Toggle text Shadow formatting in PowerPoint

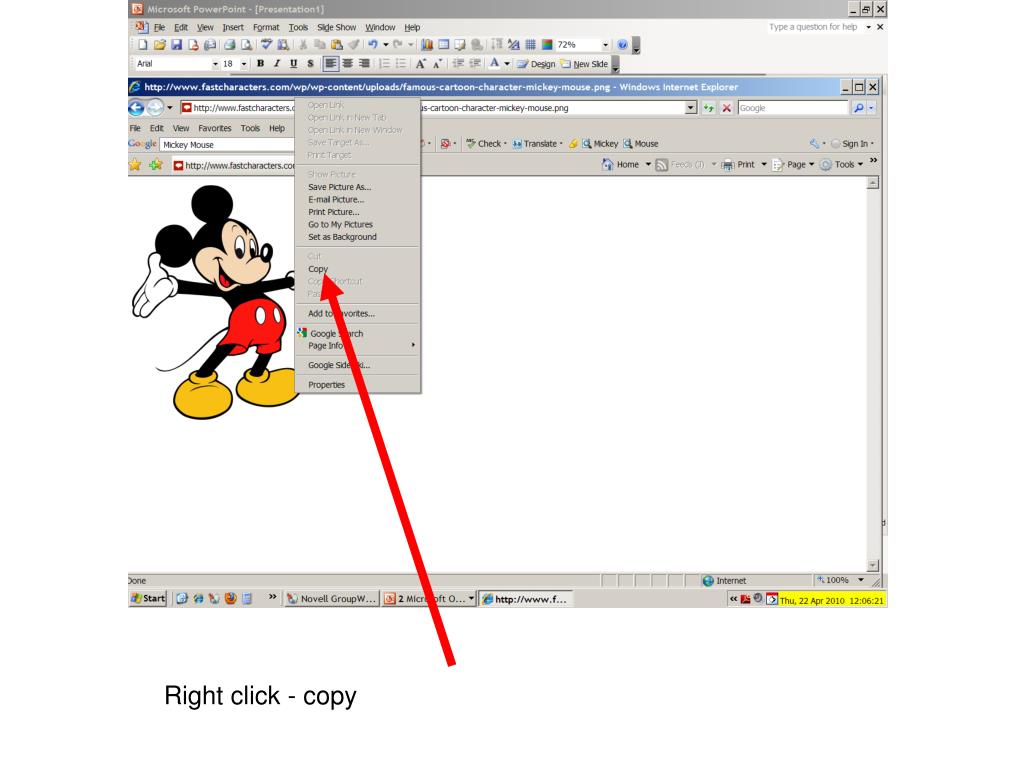click(310, 63)
